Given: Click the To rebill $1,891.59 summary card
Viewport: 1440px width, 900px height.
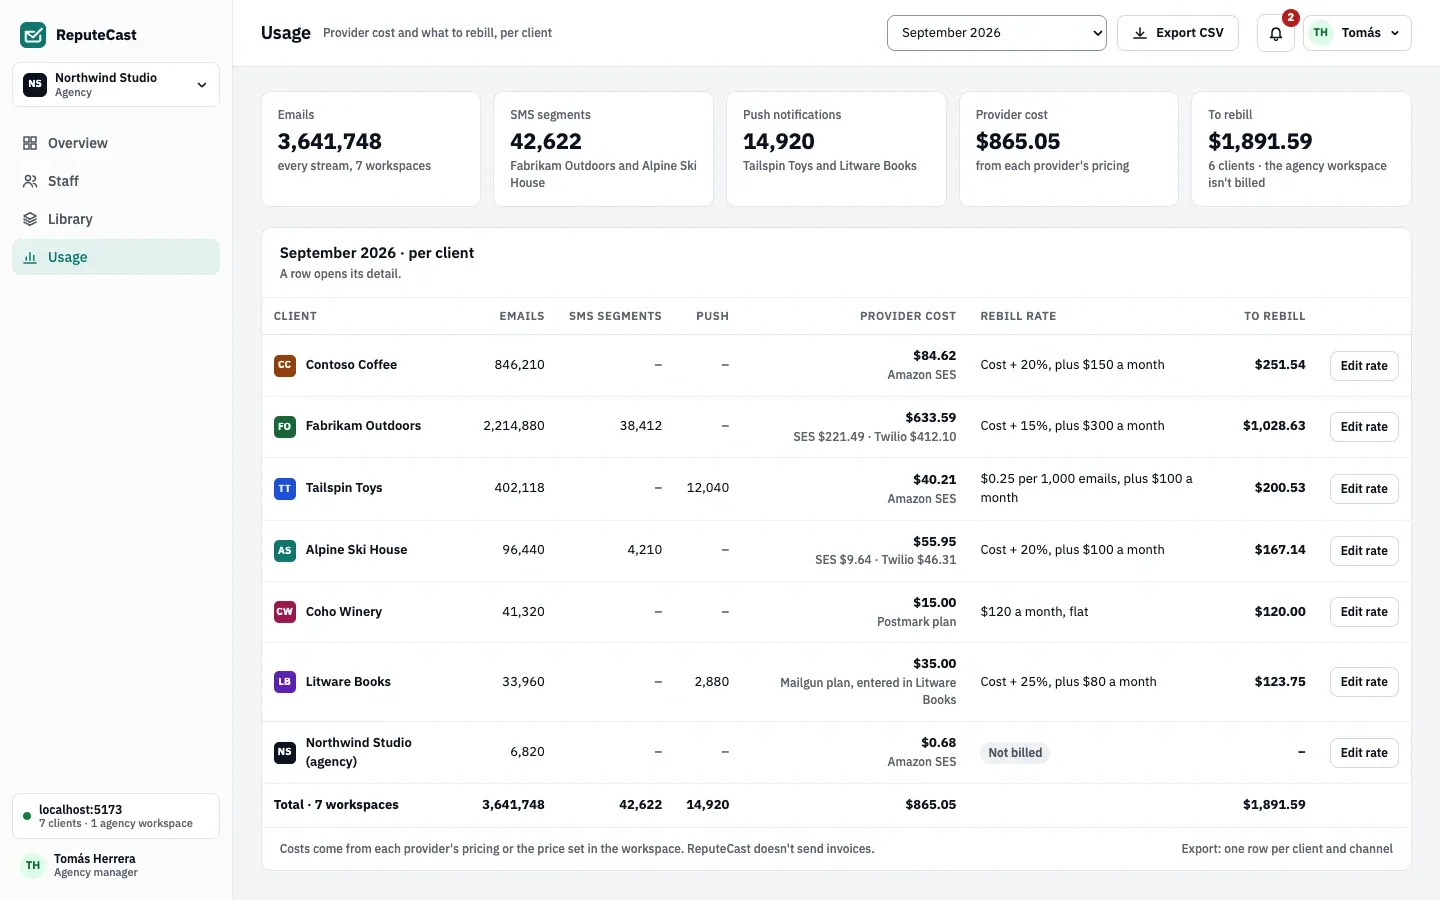Looking at the screenshot, I should coord(1301,149).
